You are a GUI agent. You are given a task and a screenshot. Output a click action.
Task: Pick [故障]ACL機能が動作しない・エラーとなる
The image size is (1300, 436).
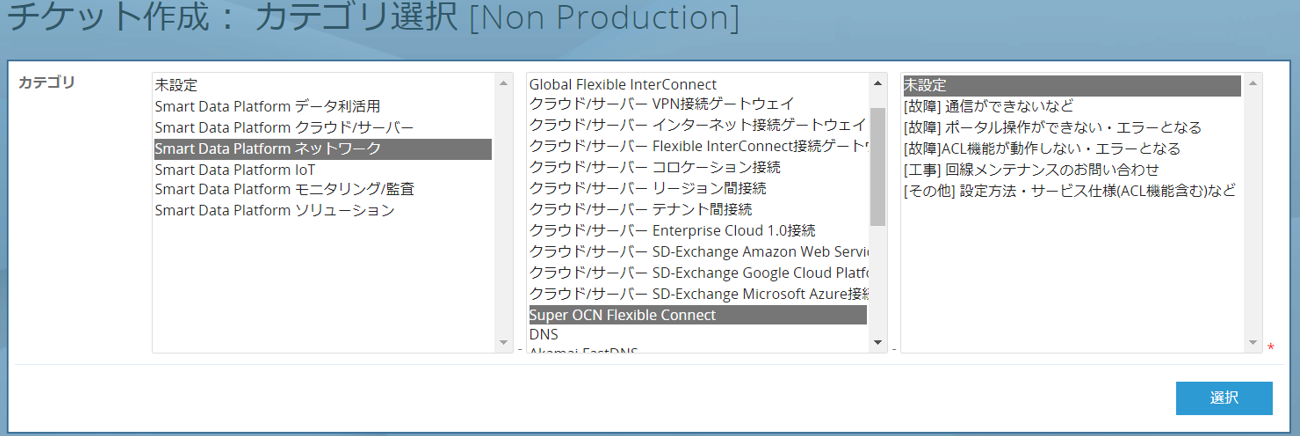point(1041,149)
